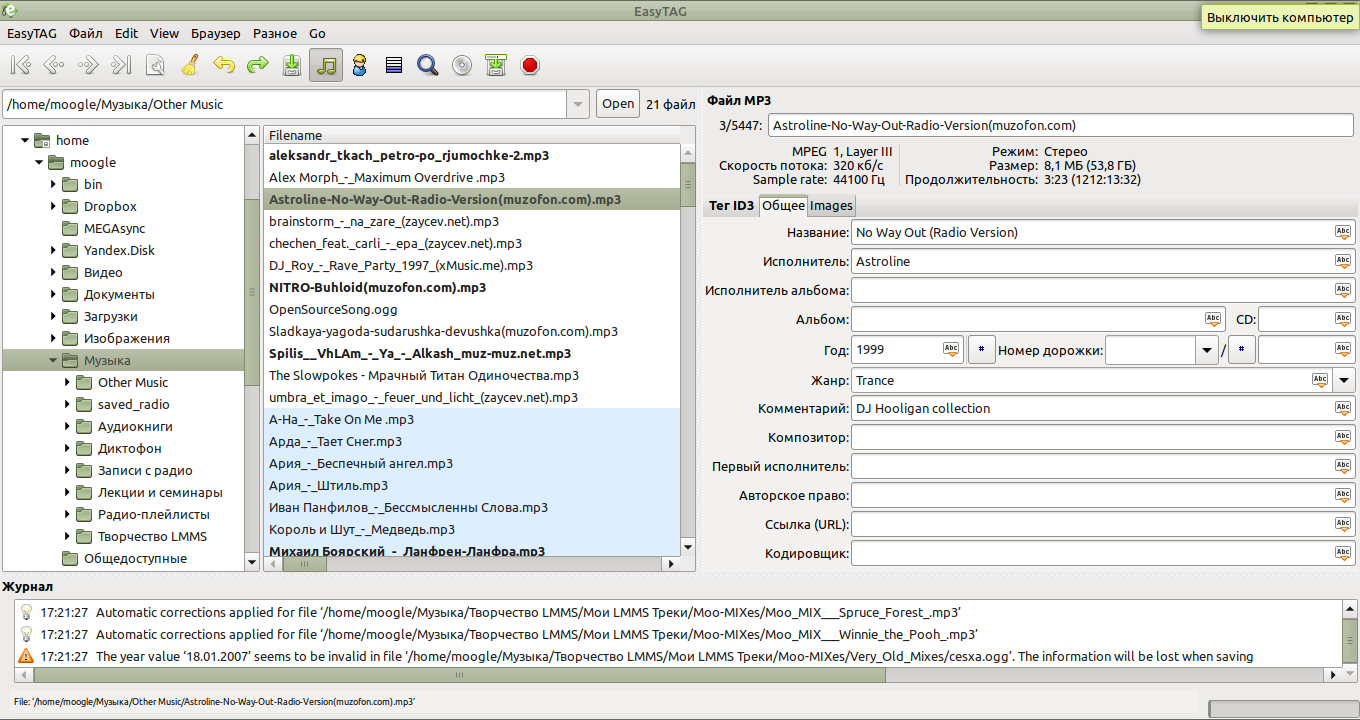Open the Жанр genre dropdown arrow
This screenshot has height=720, width=1360.
point(1344,380)
